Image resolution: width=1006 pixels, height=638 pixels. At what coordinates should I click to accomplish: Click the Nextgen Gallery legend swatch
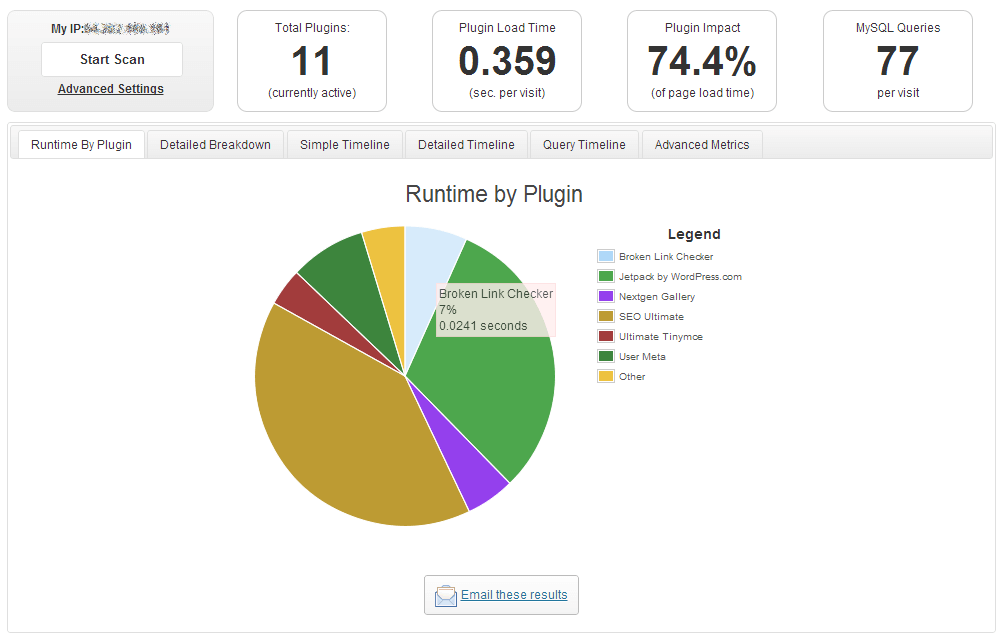click(x=604, y=296)
